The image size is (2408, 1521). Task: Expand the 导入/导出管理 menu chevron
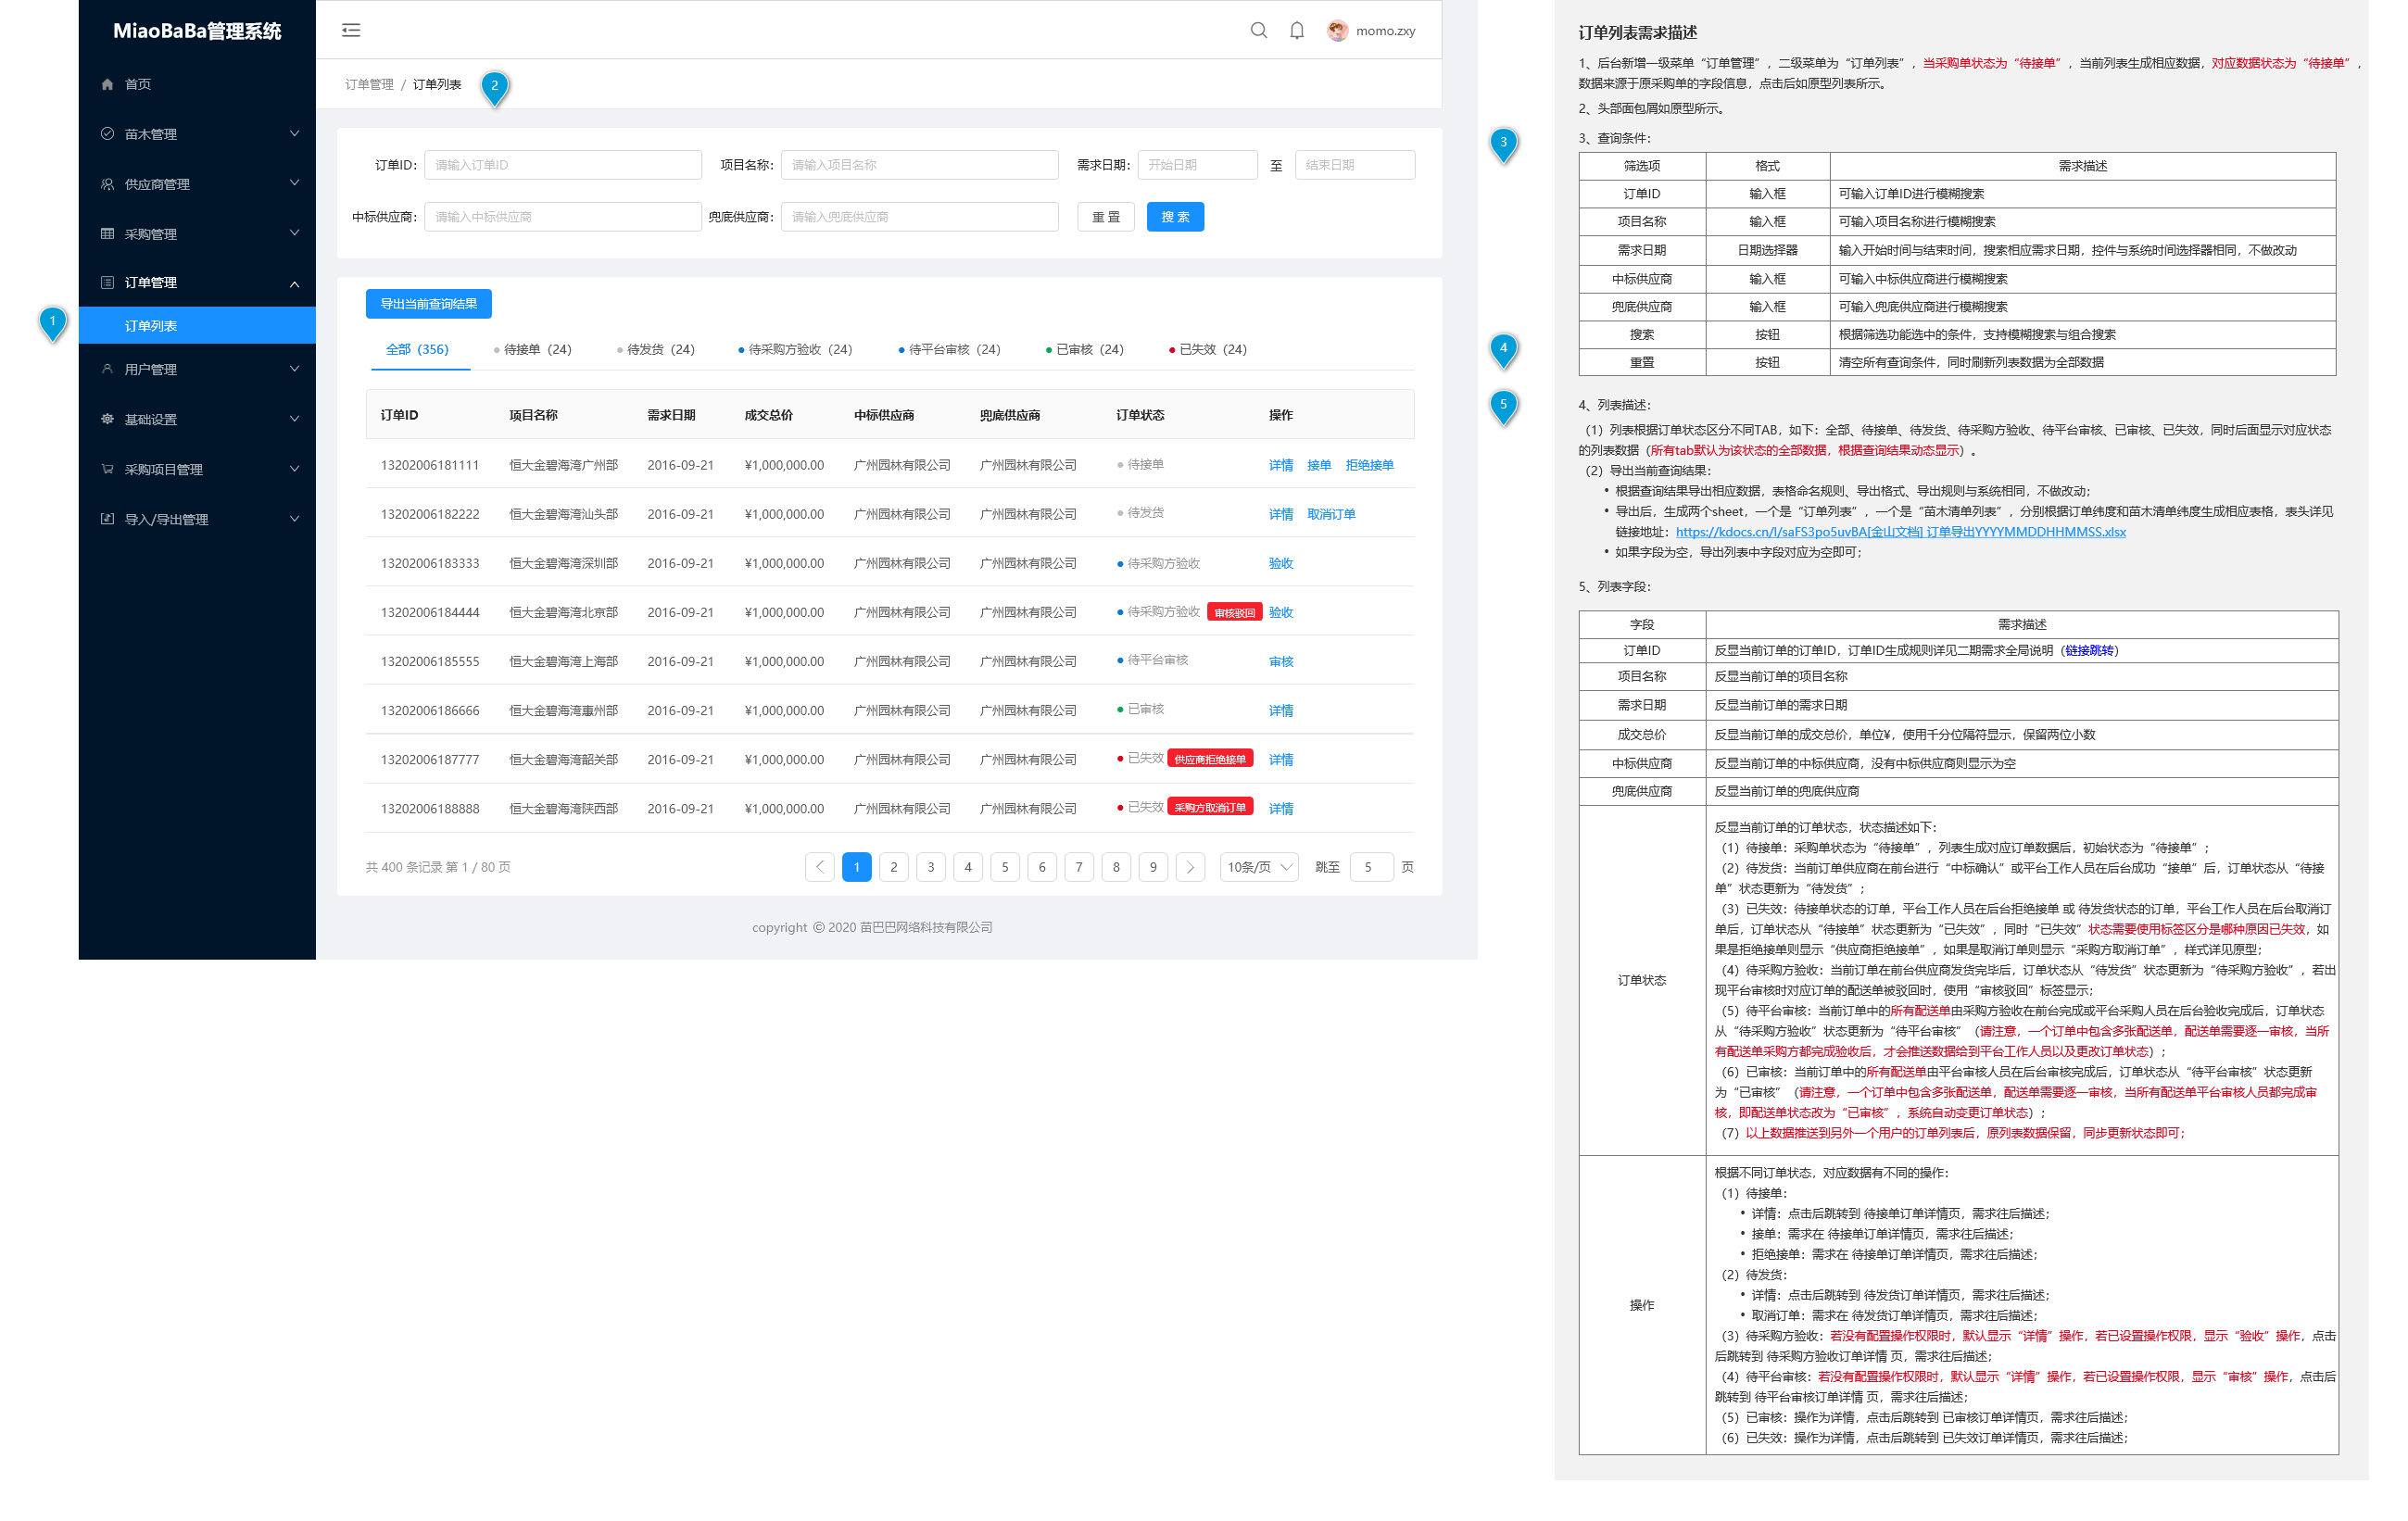(294, 519)
